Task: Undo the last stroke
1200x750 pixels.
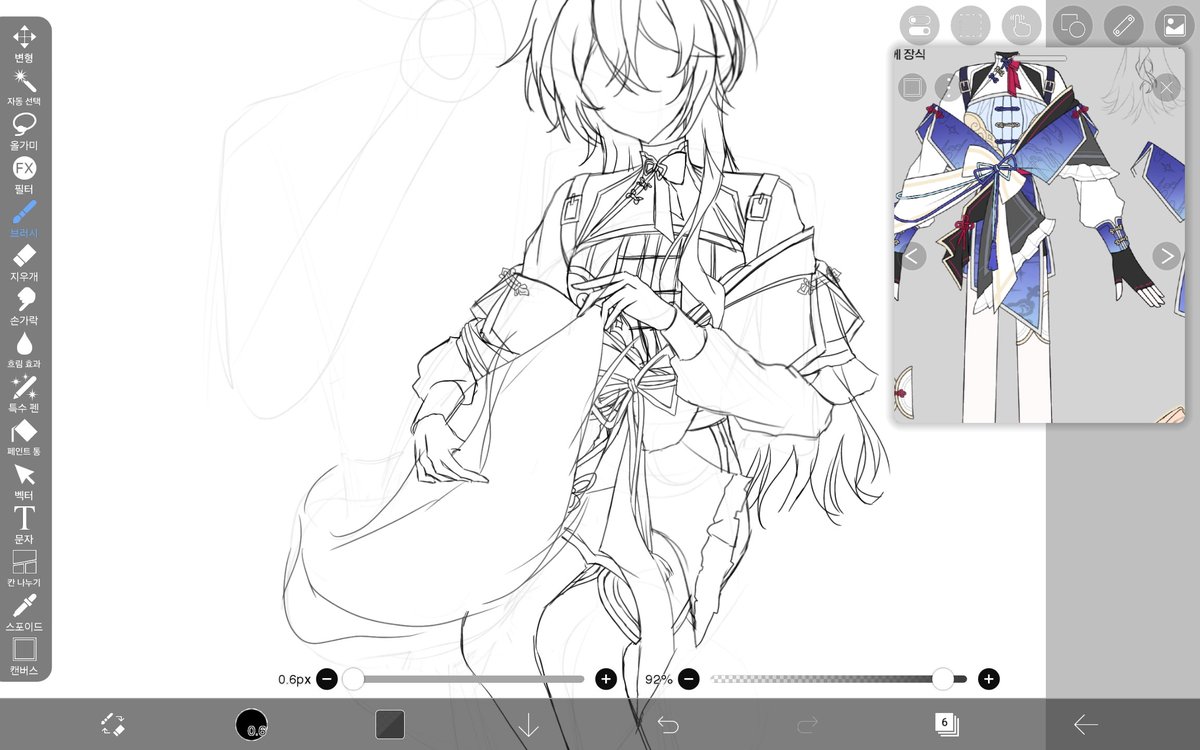Action: 668,725
